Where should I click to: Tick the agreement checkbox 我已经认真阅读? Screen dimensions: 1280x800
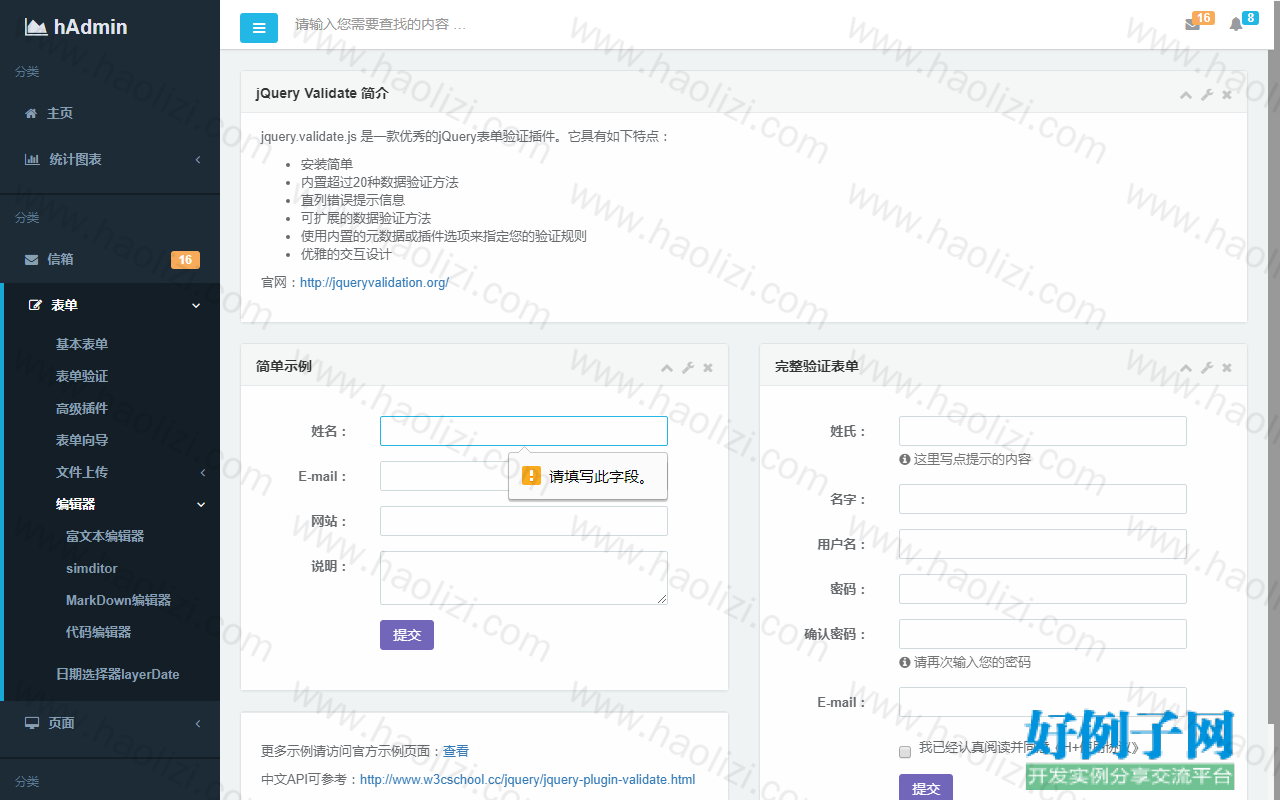tap(905, 751)
